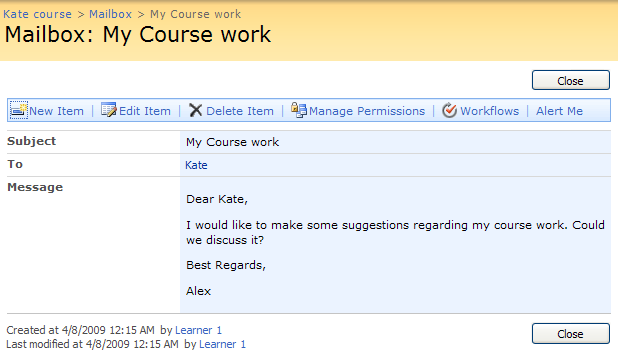Click the Edit Item pencil icon
Viewport: 619px width, 361px height.
click(x=109, y=110)
